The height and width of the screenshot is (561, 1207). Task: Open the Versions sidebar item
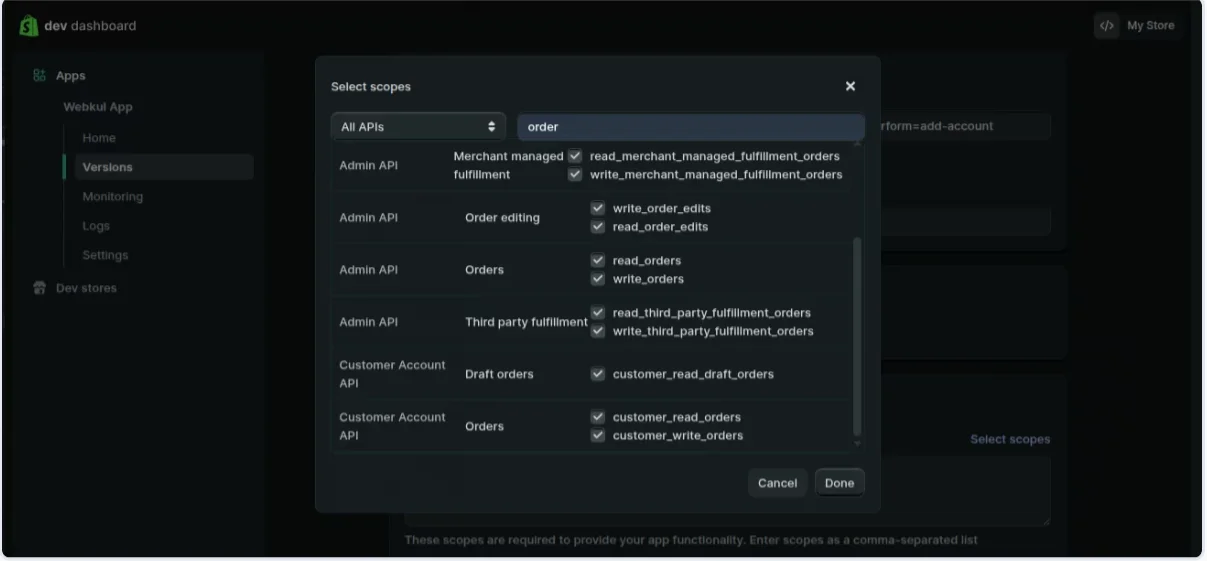[108, 167]
